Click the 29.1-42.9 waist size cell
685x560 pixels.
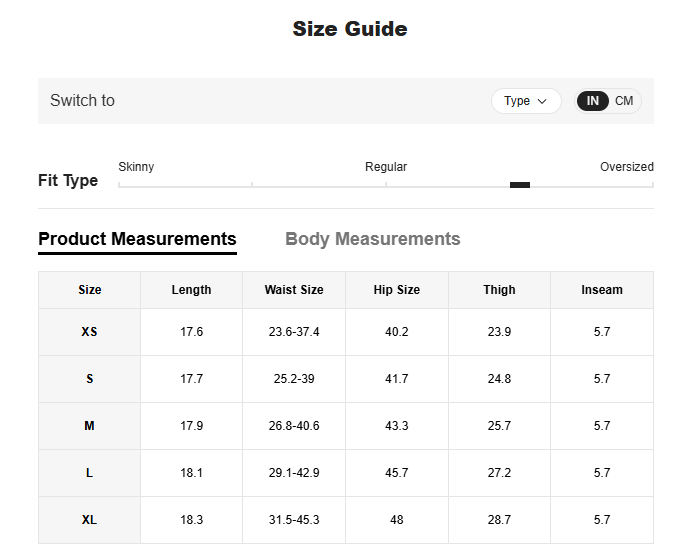click(x=294, y=473)
